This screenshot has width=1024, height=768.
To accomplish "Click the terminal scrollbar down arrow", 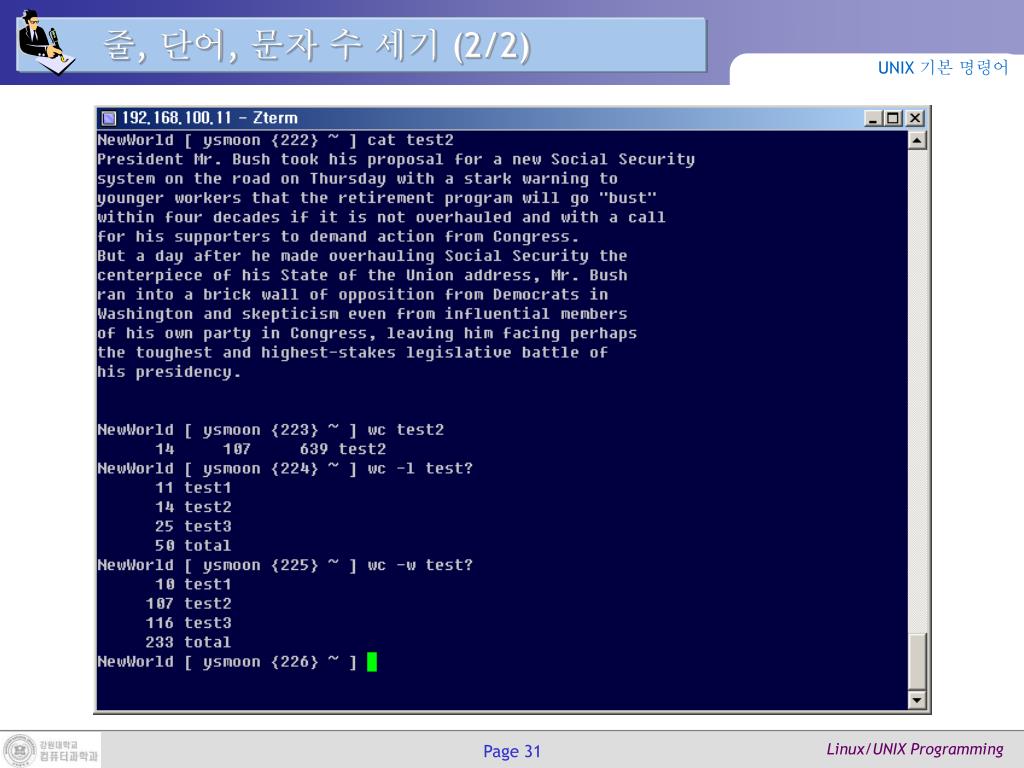I will click(917, 700).
